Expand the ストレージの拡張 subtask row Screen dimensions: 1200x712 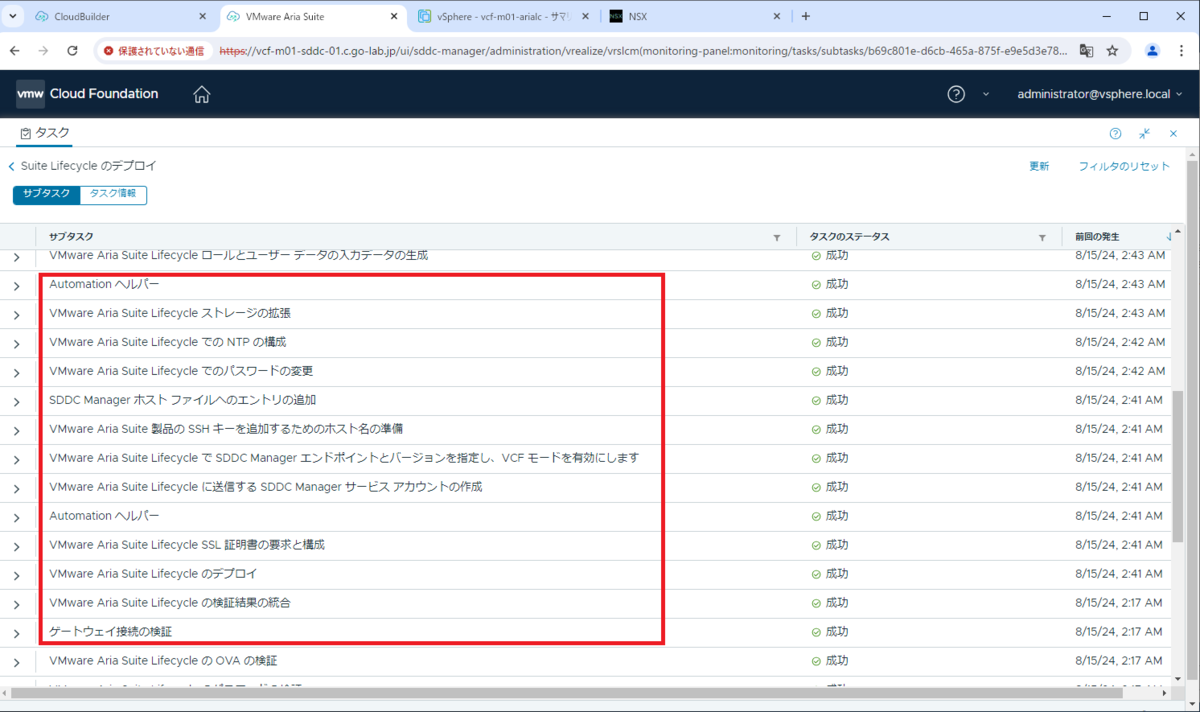[x=16, y=314]
